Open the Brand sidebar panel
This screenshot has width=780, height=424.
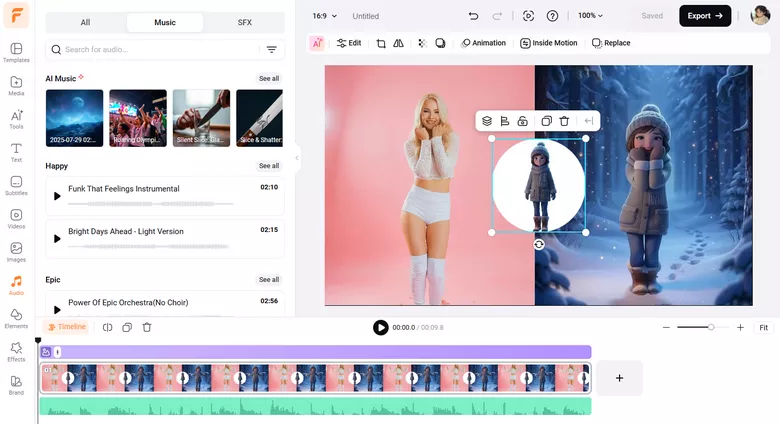[x=16, y=386]
